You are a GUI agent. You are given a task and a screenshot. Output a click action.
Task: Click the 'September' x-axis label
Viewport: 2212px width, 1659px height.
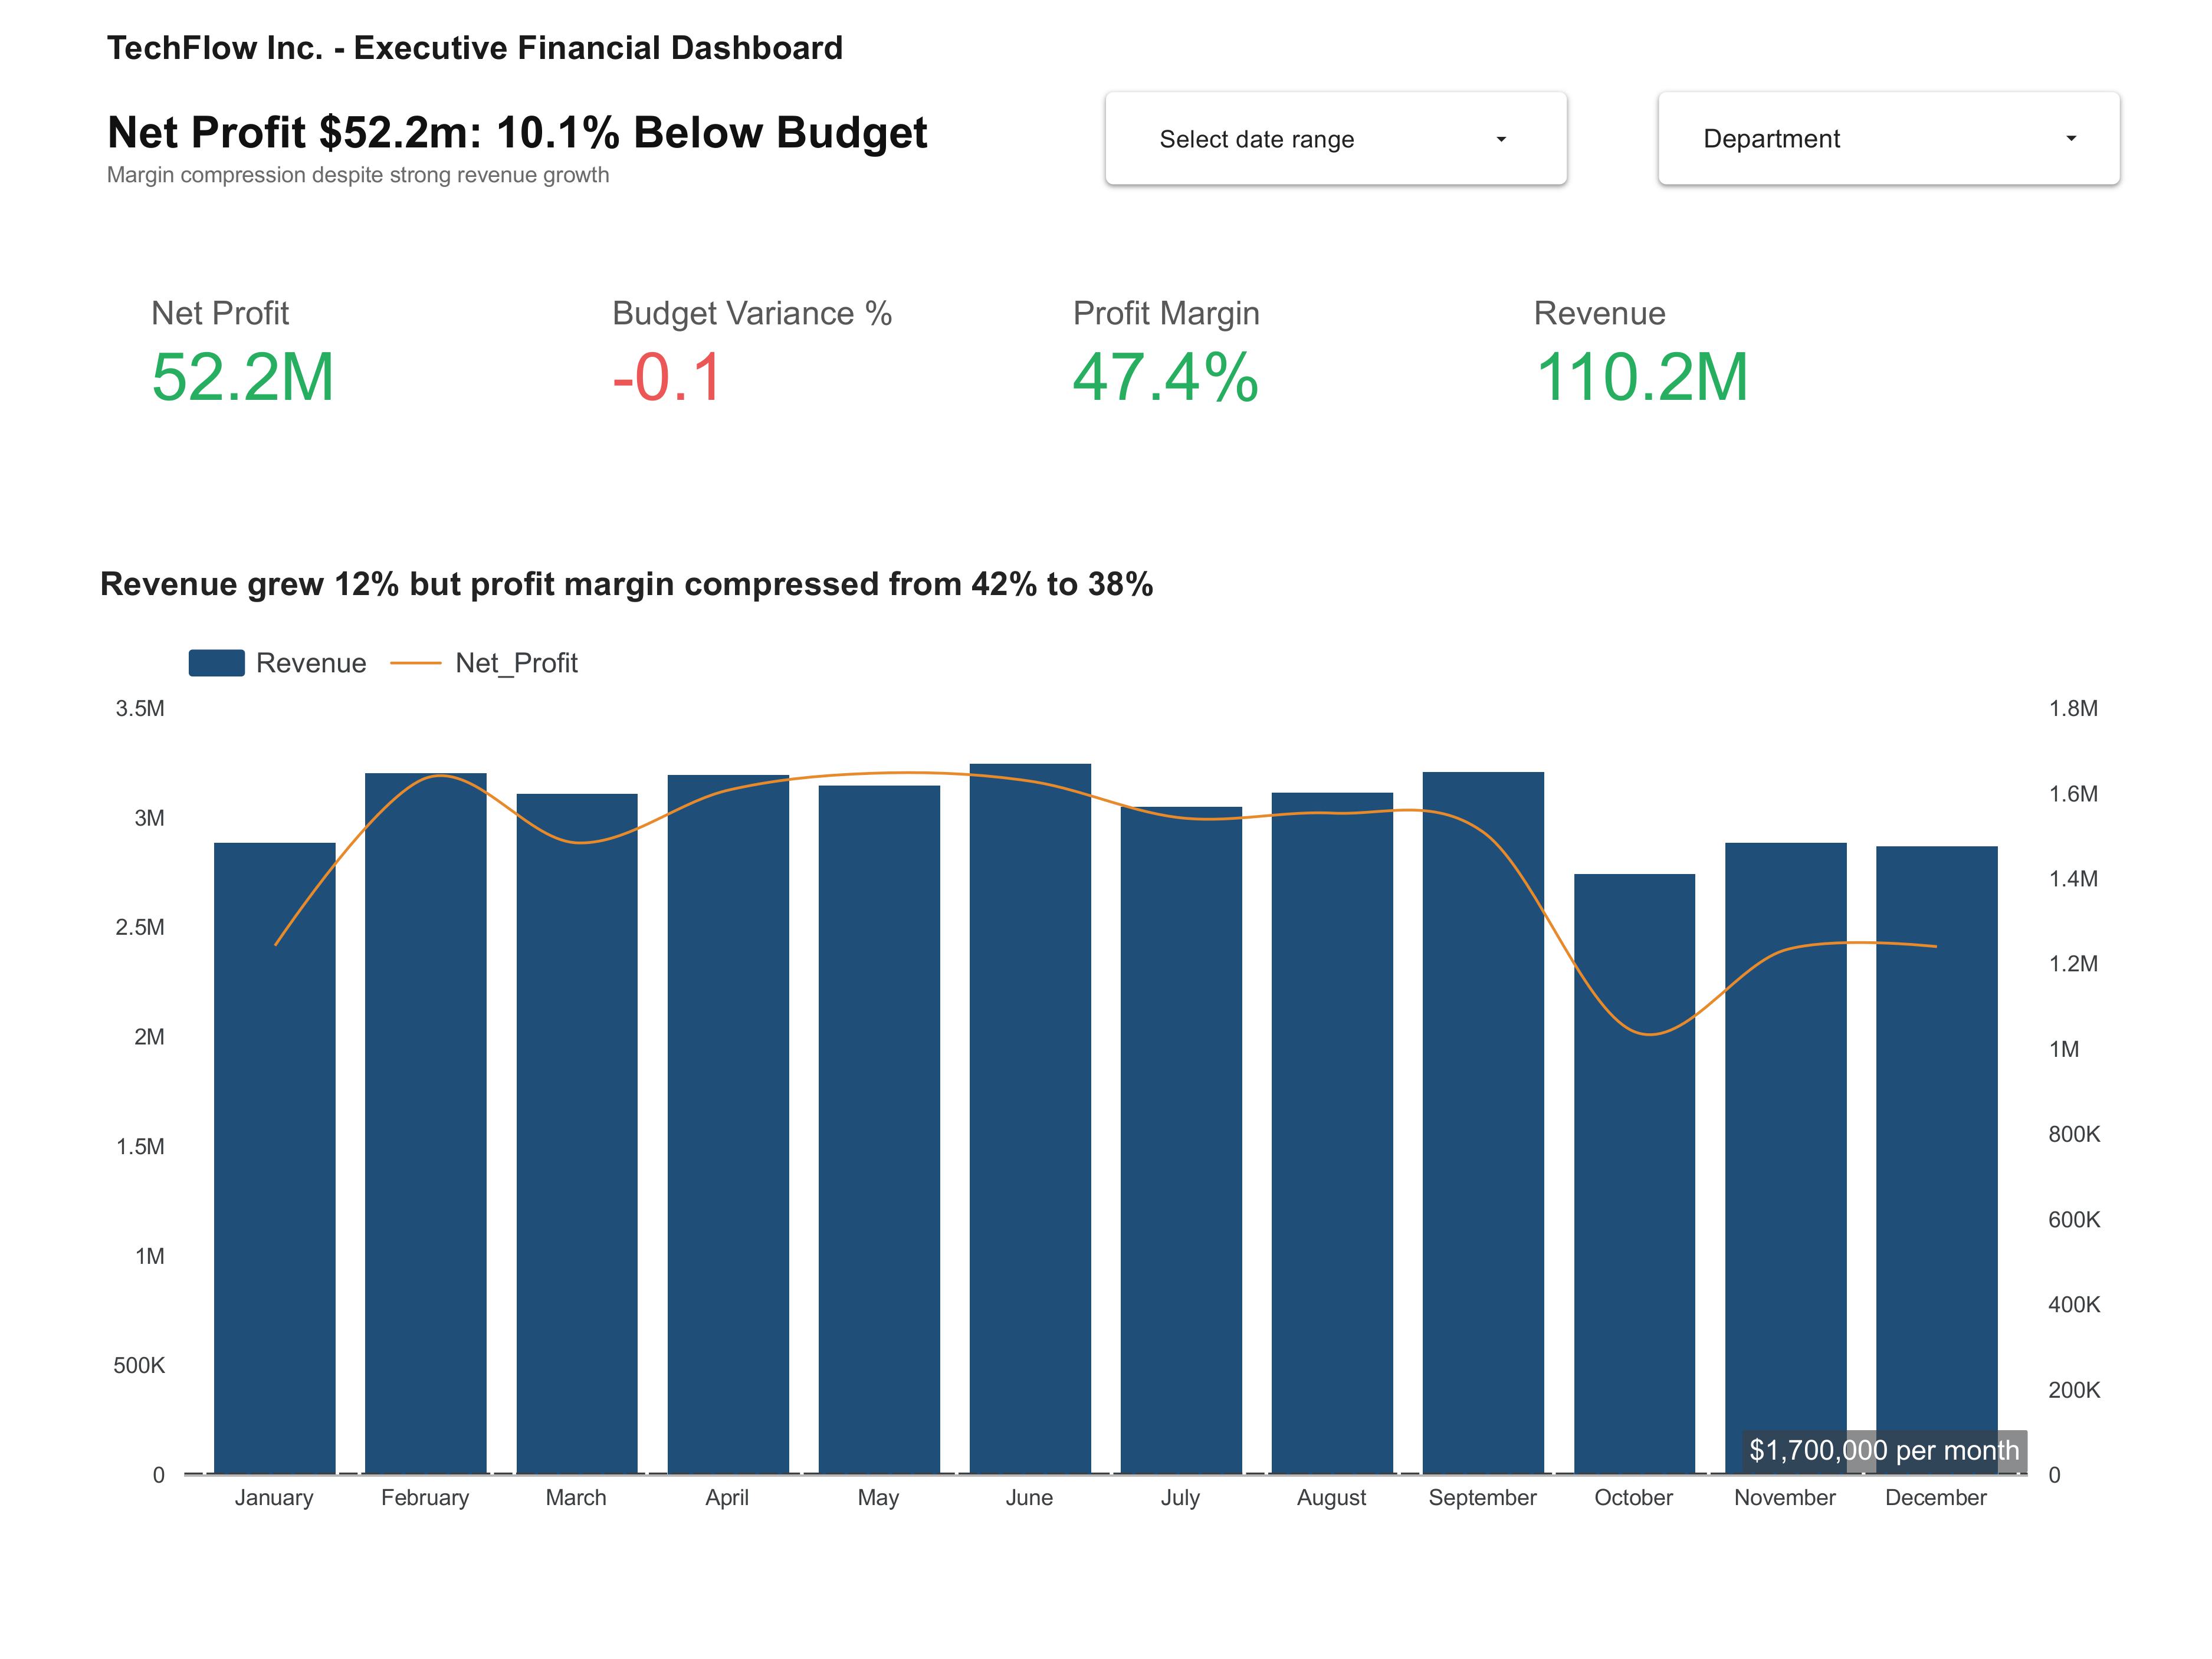click(x=1482, y=1497)
